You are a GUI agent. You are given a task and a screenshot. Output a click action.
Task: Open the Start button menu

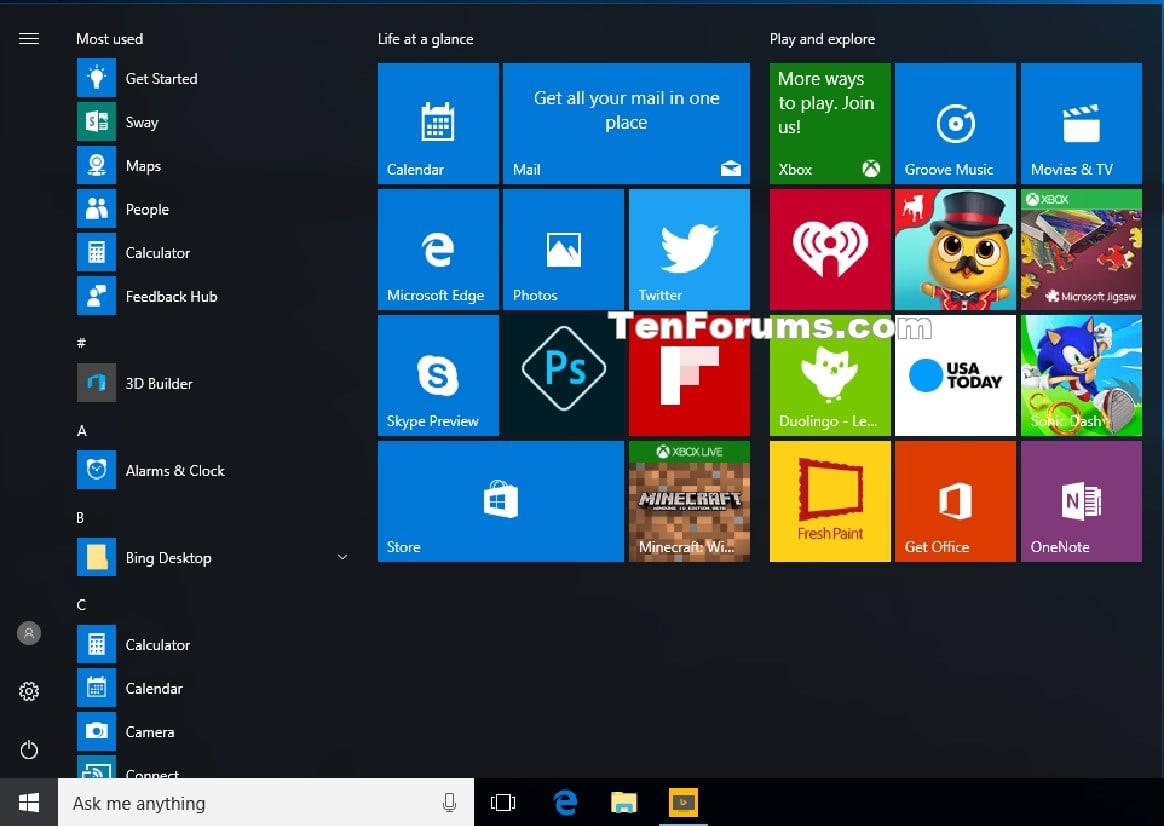[28, 802]
